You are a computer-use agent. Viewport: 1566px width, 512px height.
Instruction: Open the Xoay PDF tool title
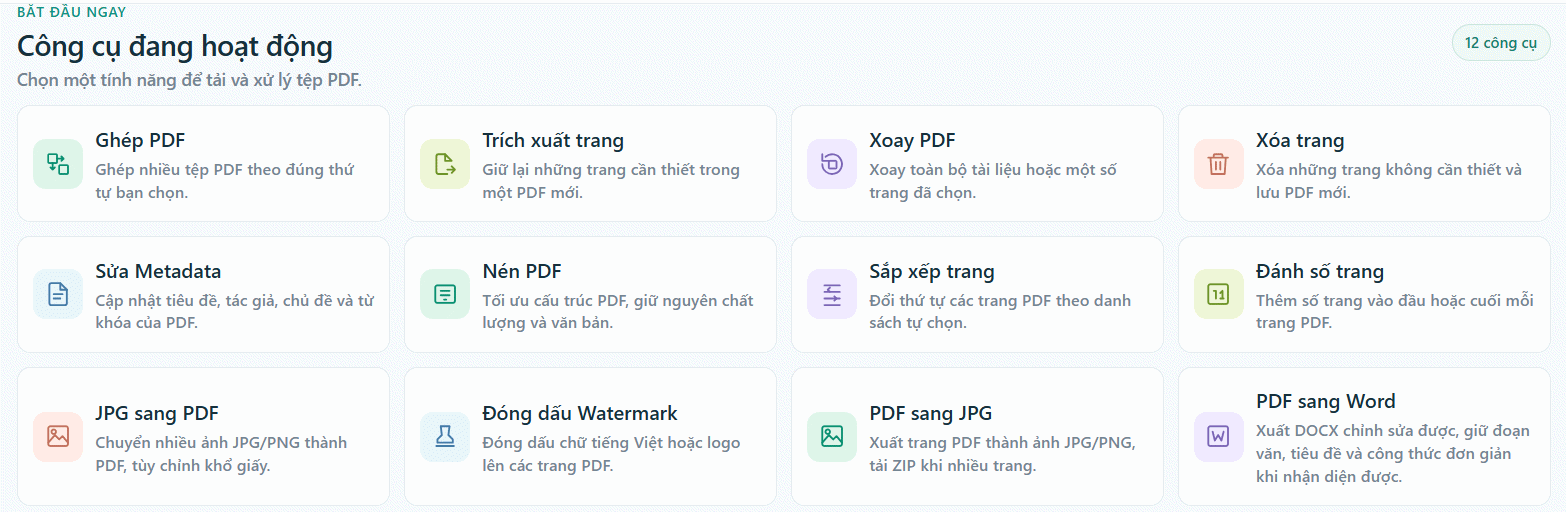(912, 141)
